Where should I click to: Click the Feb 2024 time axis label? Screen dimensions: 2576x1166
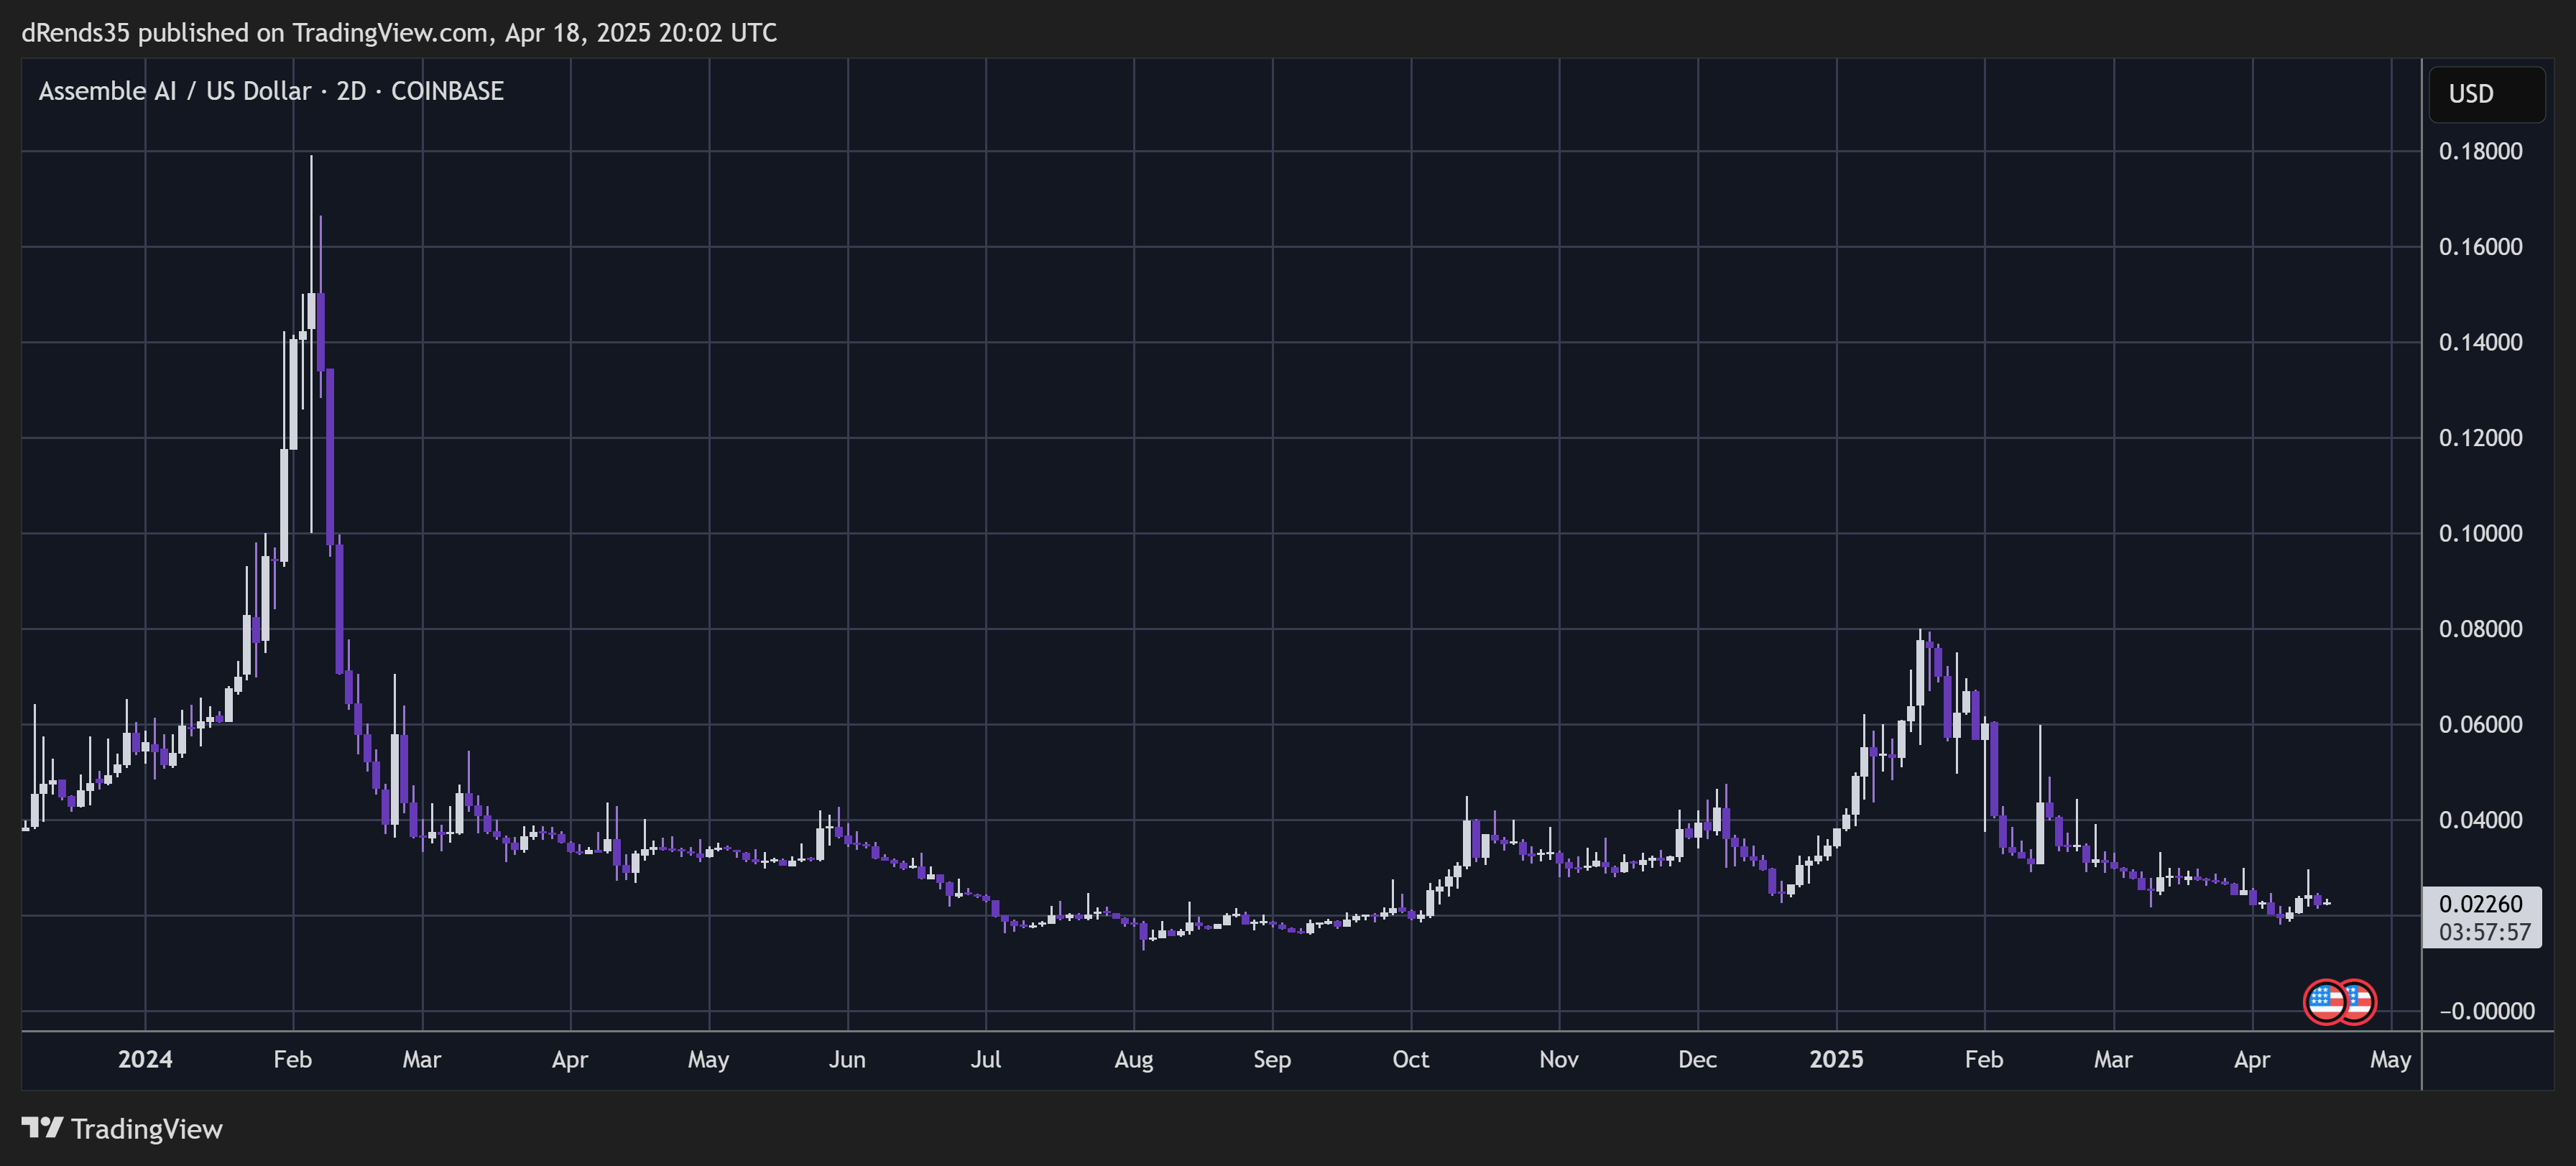coord(292,1060)
